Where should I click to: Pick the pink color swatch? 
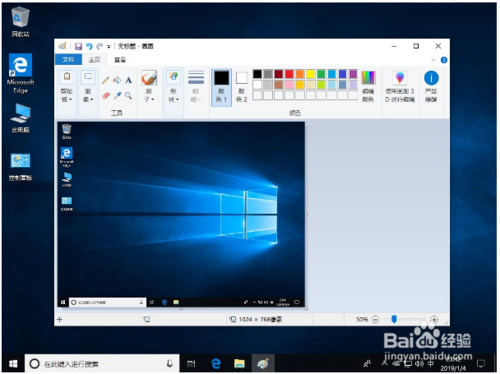coord(289,85)
